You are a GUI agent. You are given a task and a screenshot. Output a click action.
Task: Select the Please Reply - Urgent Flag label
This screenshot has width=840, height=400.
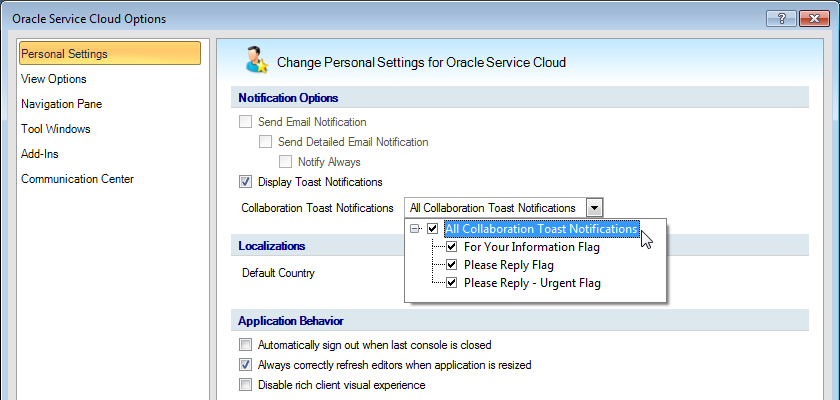[x=532, y=283]
